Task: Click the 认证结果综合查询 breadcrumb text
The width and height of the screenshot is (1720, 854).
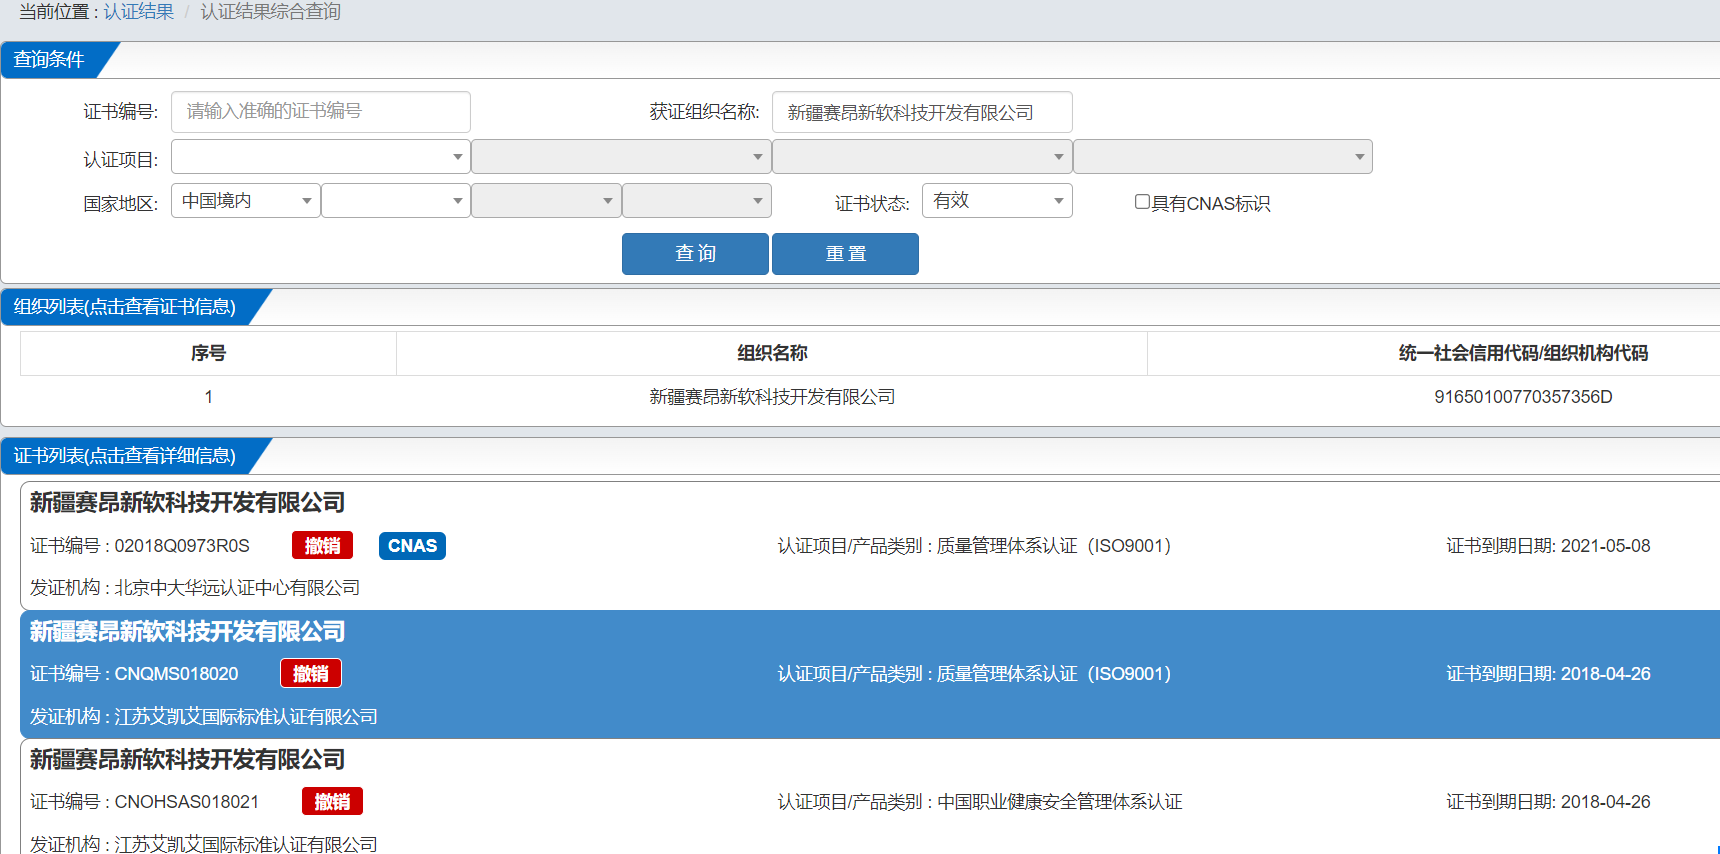Action: tap(270, 12)
